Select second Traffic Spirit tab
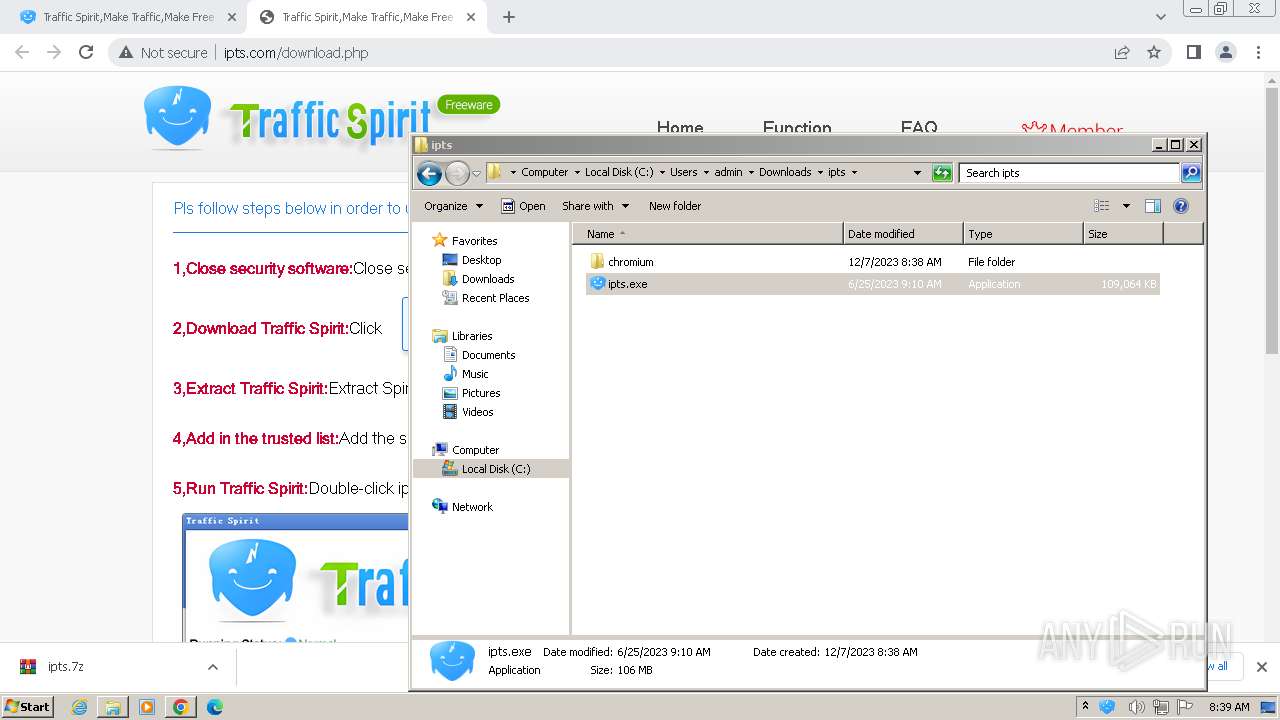This screenshot has height=720, width=1280. coord(367,17)
